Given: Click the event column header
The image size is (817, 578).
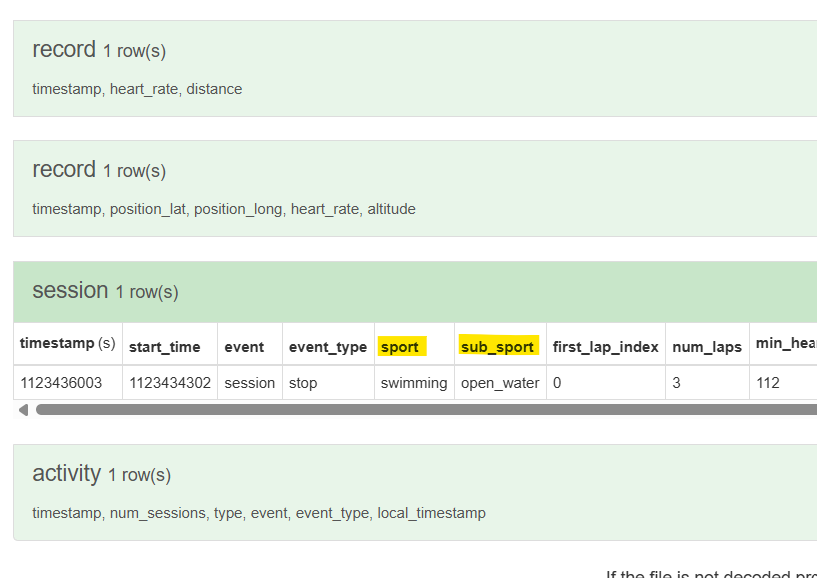Looking at the screenshot, I should point(244,347).
